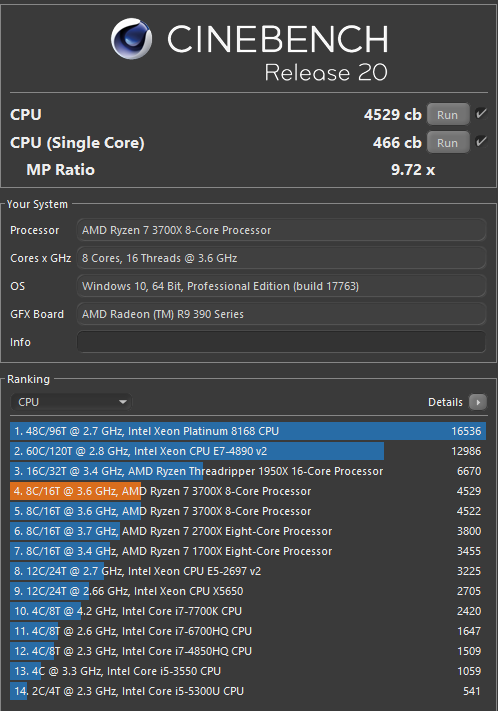Select the Core i5-5300U ranking row
Image resolution: width=498 pixels, height=711 pixels.
248,691
